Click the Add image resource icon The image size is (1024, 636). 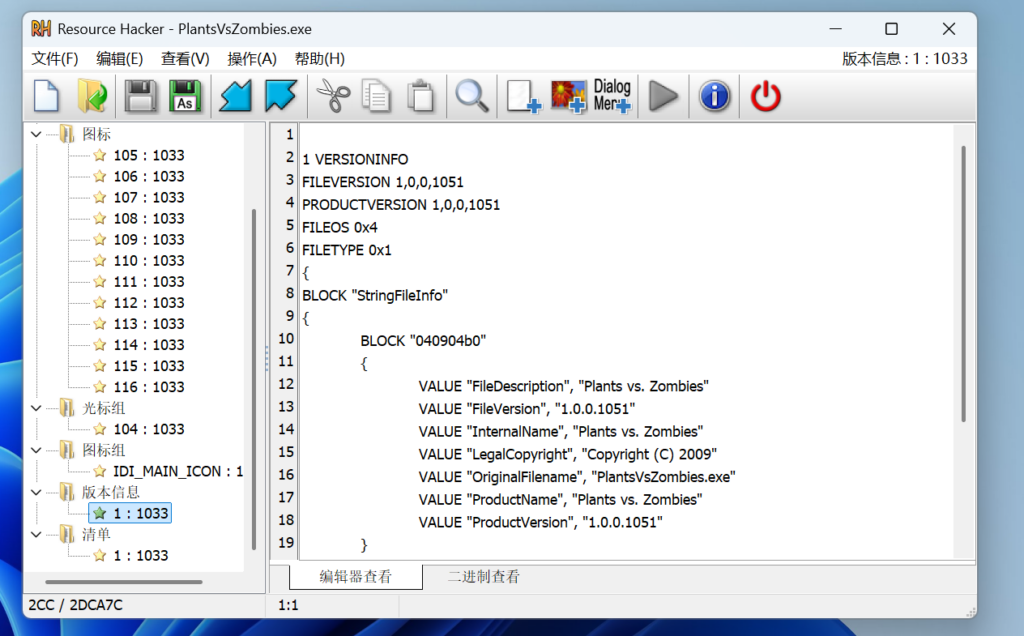569,96
